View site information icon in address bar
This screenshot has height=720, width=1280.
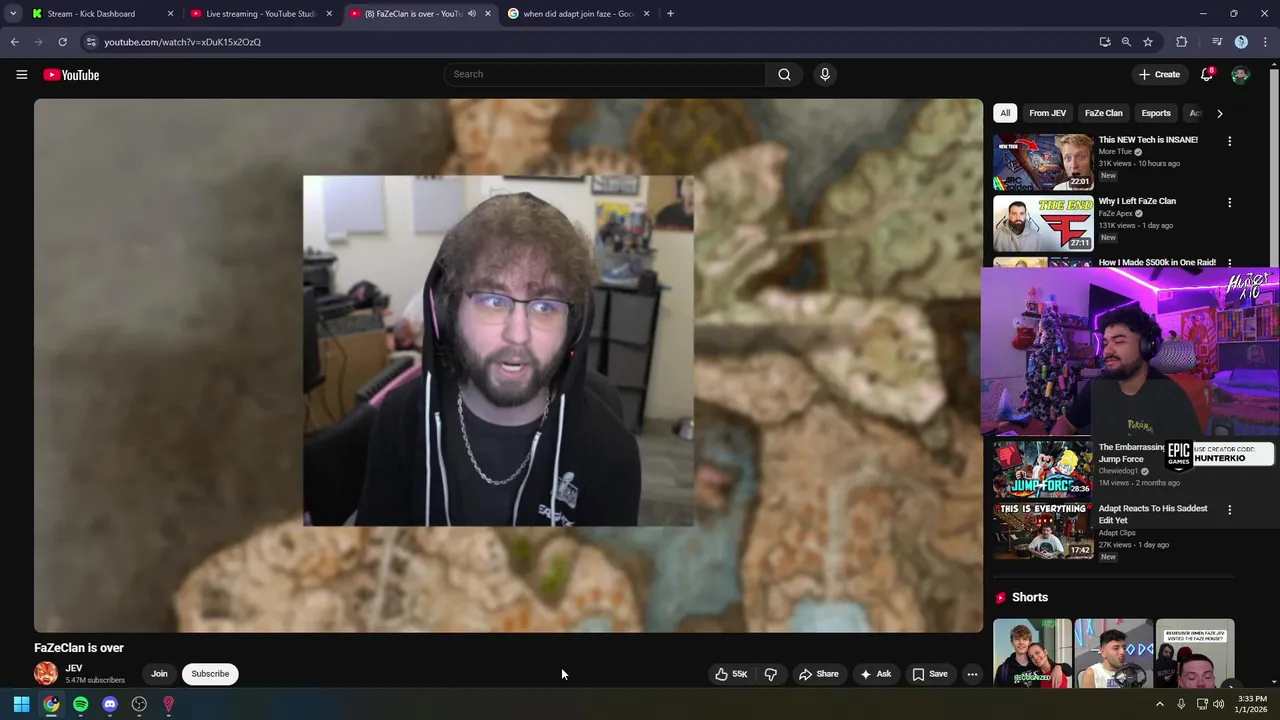[x=91, y=42]
